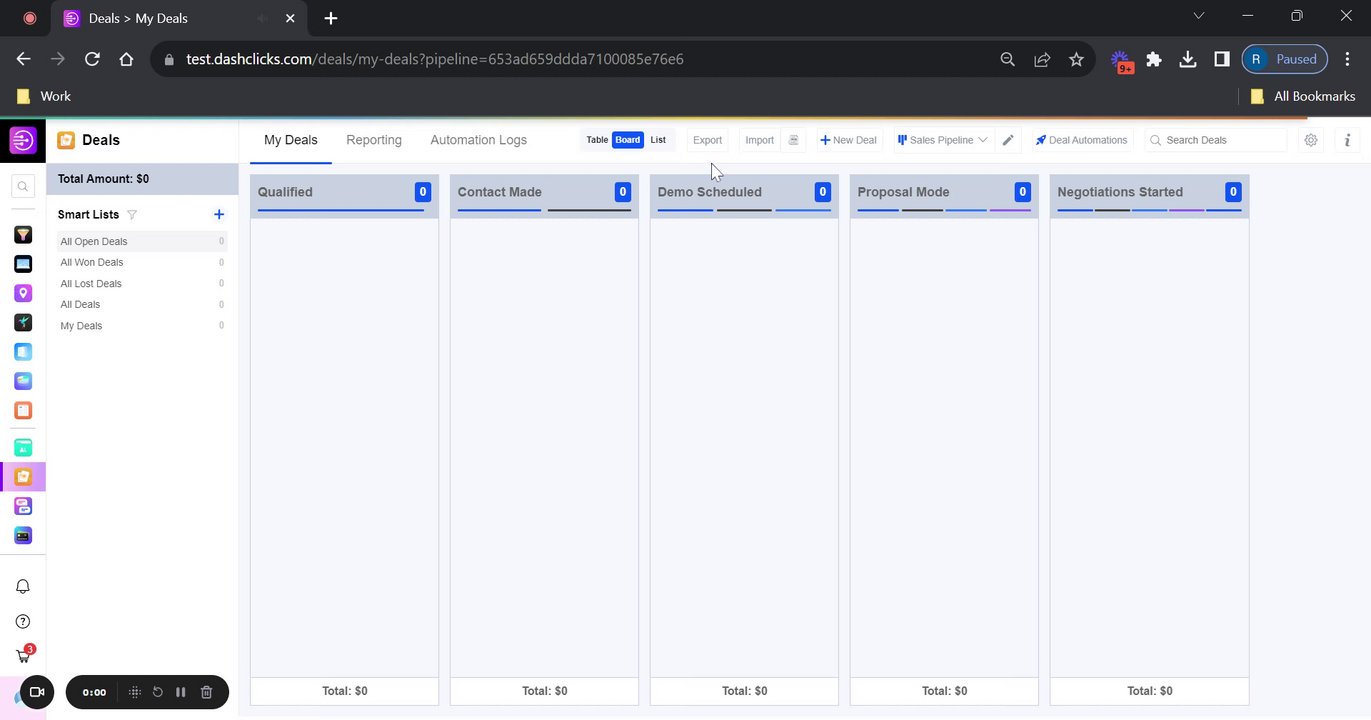Edit the pipeline with the pencil icon
This screenshot has height=720, width=1371.
pos(1008,140)
